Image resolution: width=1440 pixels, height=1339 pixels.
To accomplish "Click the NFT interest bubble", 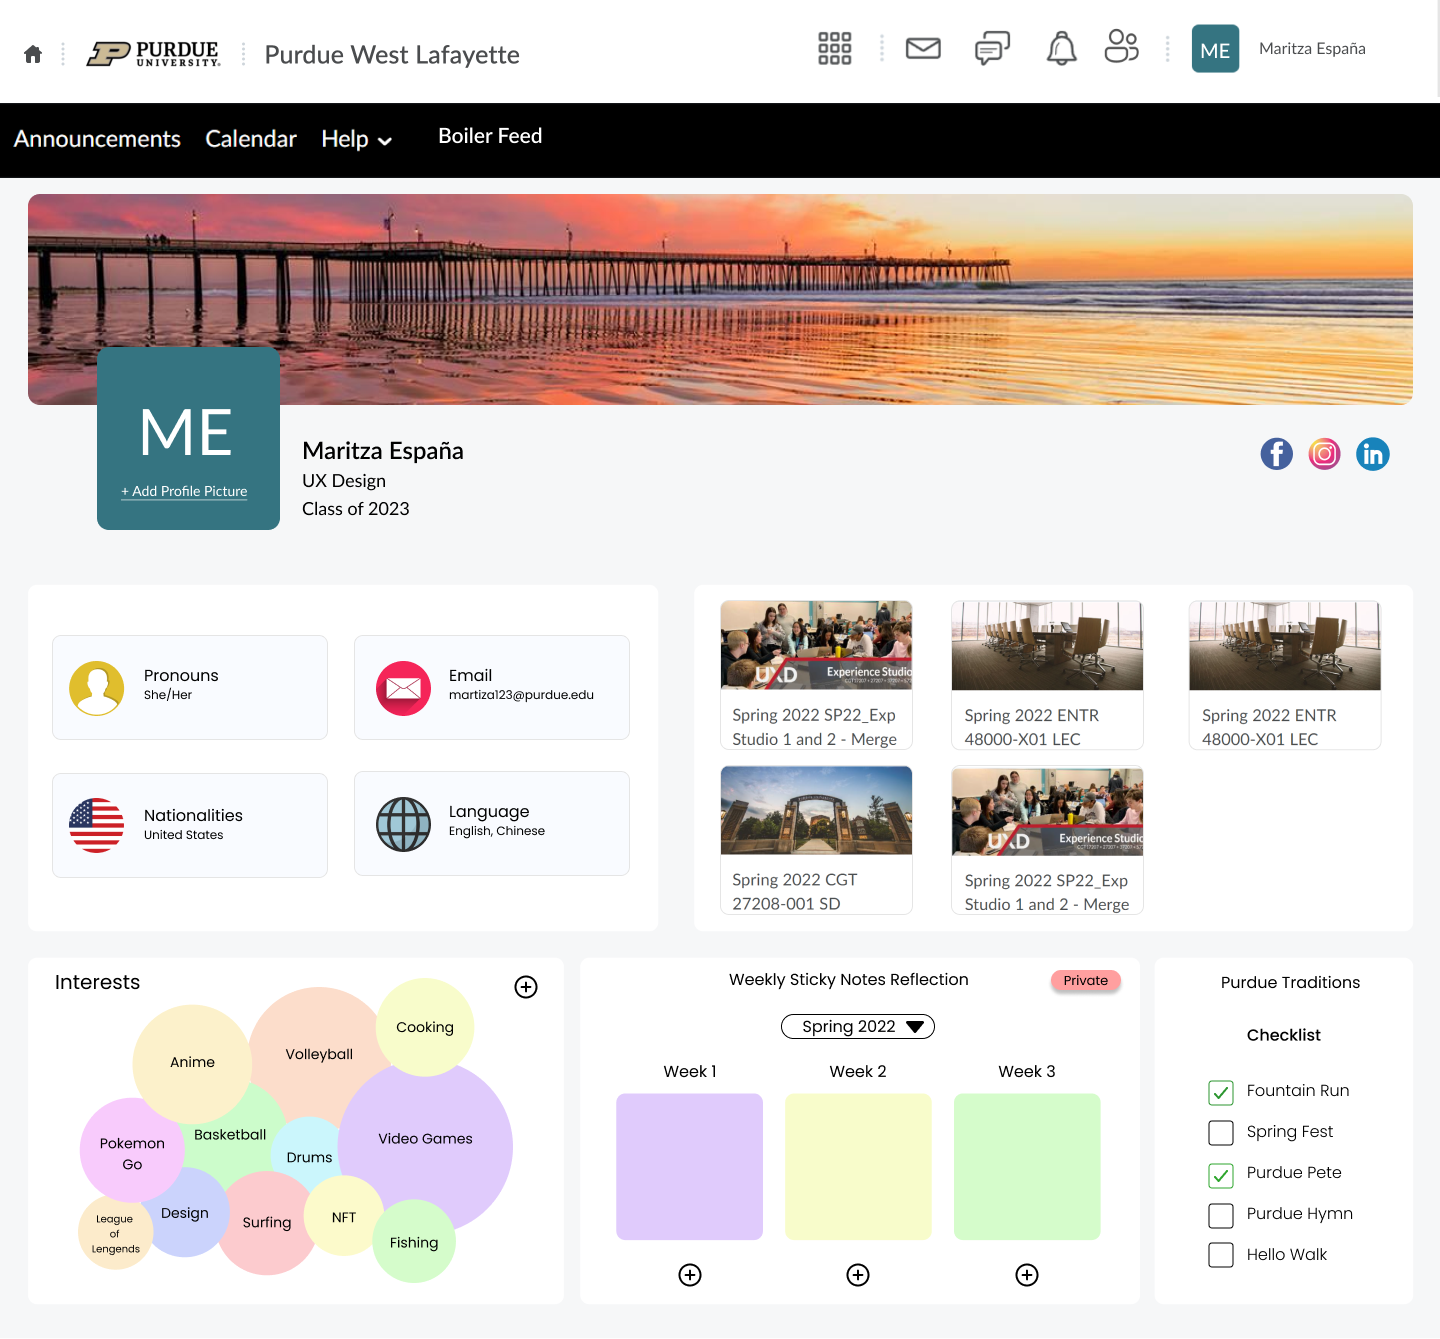I will (344, 1217).
